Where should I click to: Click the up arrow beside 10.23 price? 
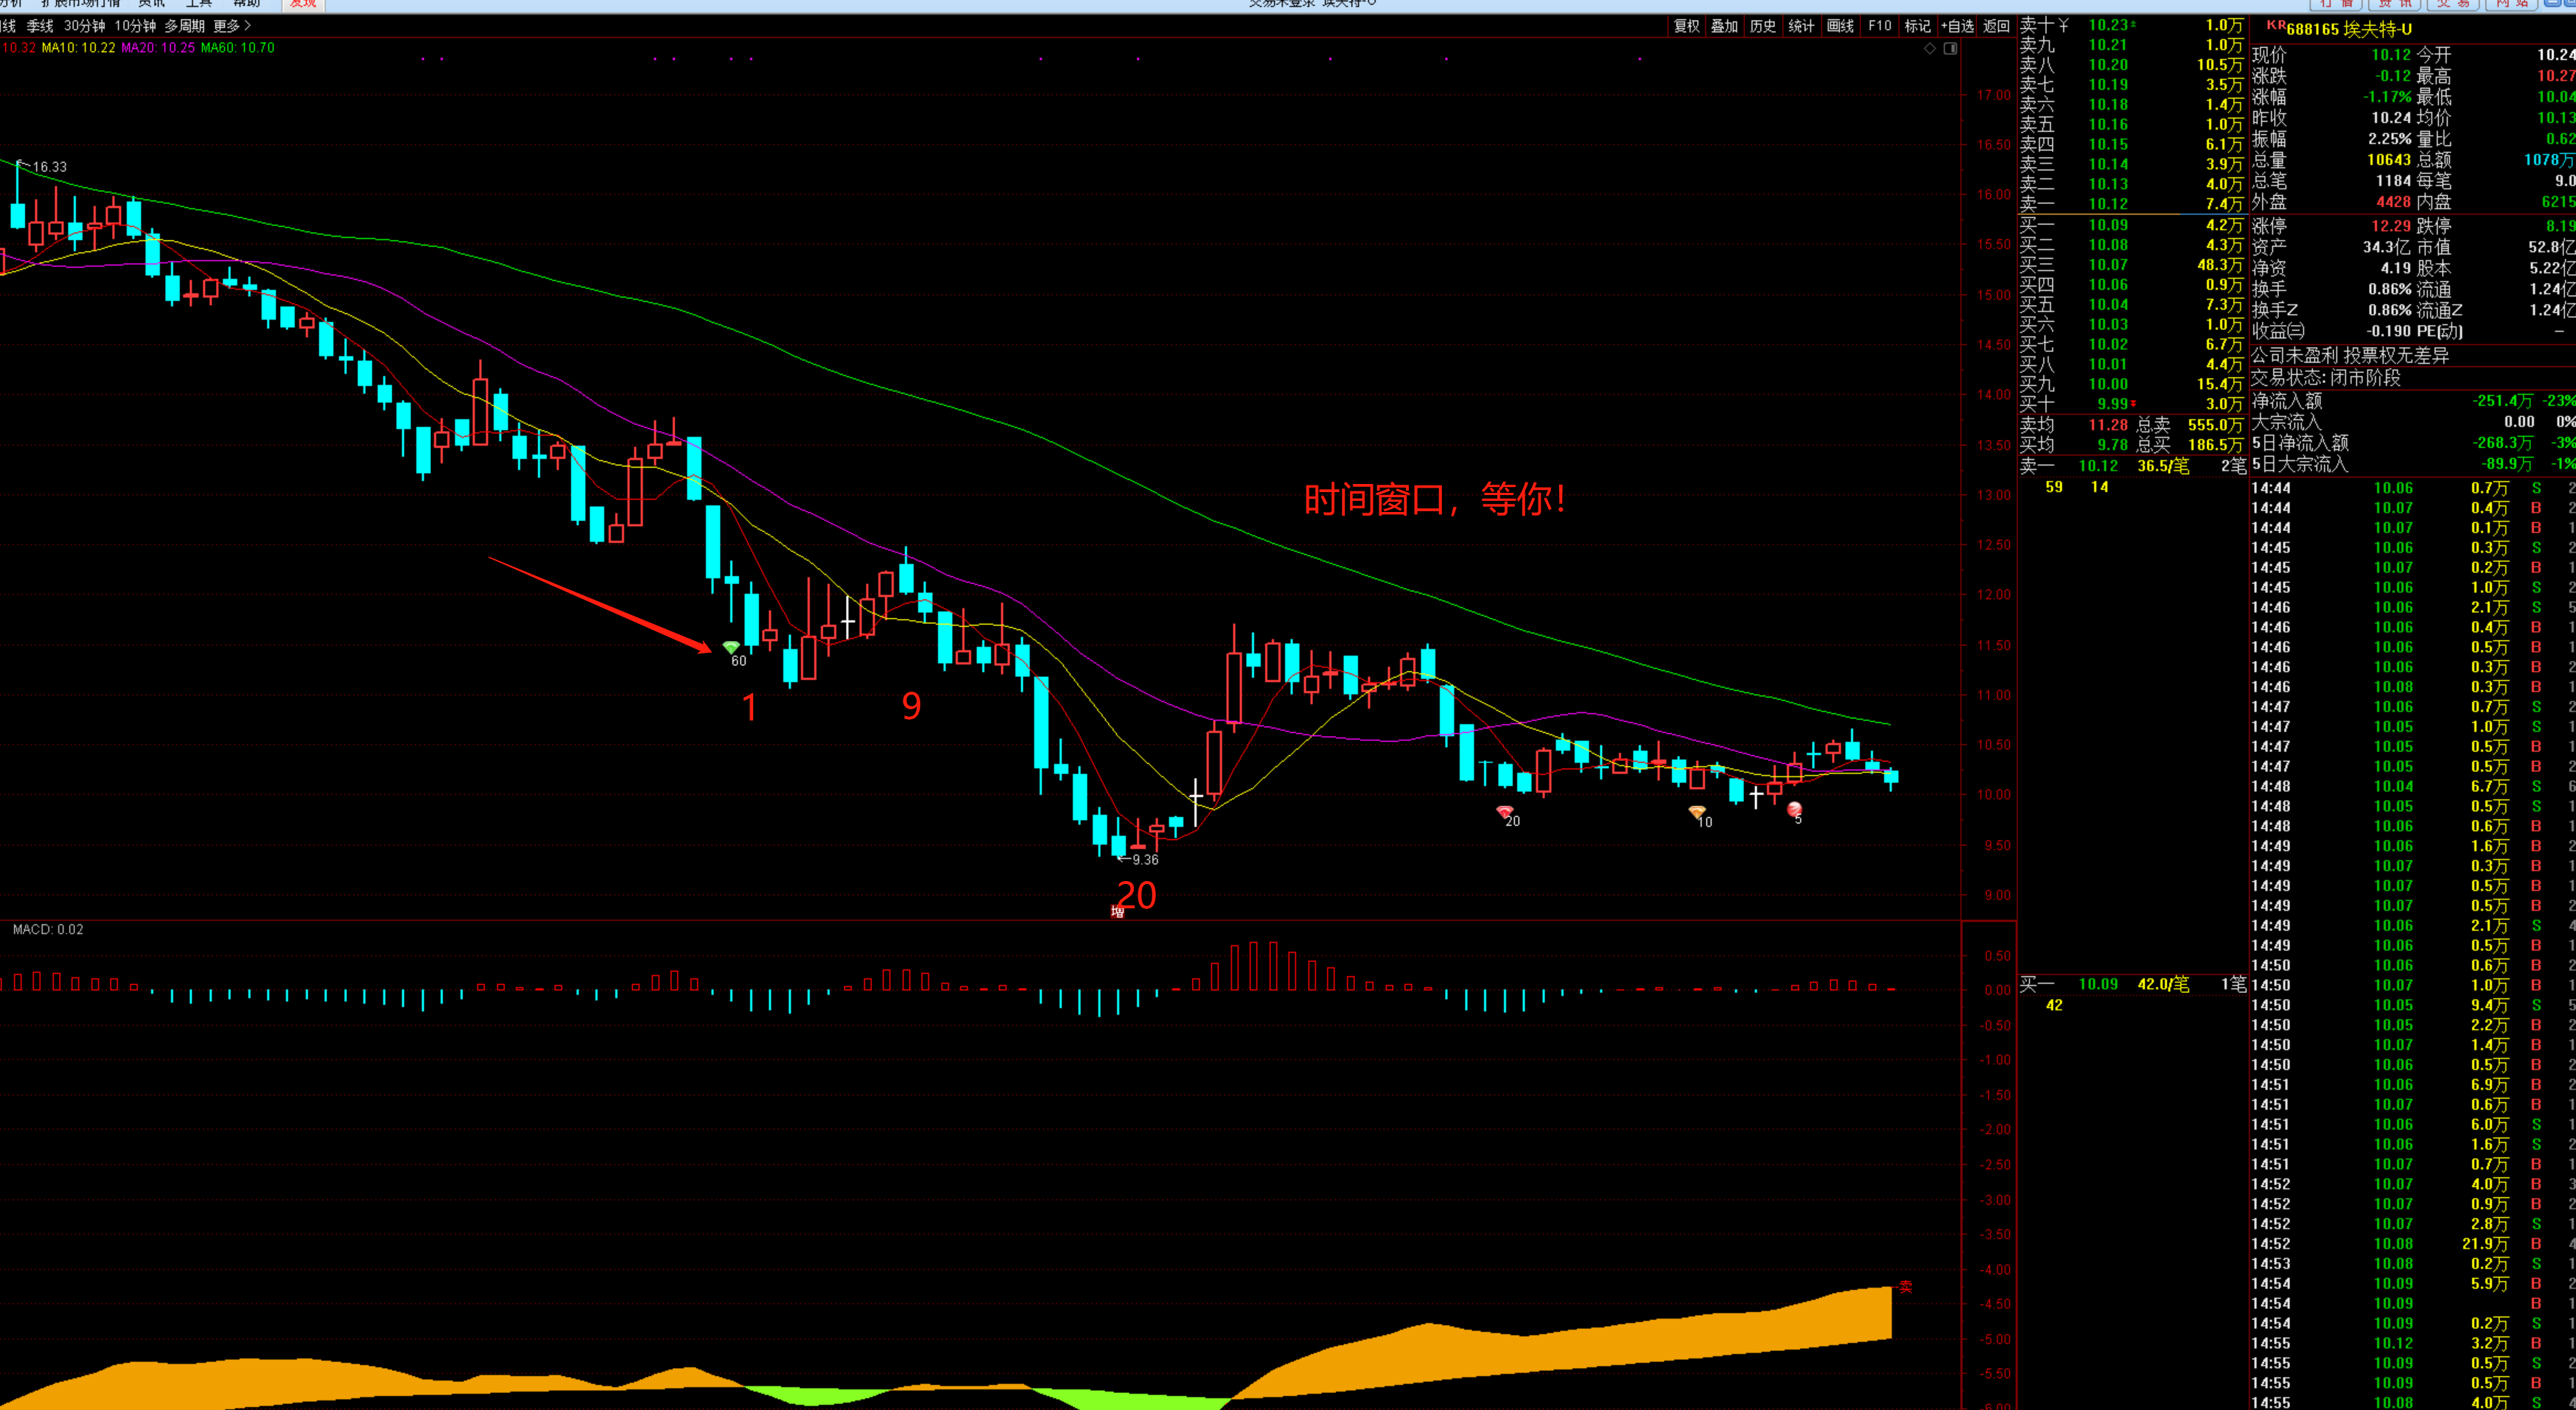tap(2133, 25)
